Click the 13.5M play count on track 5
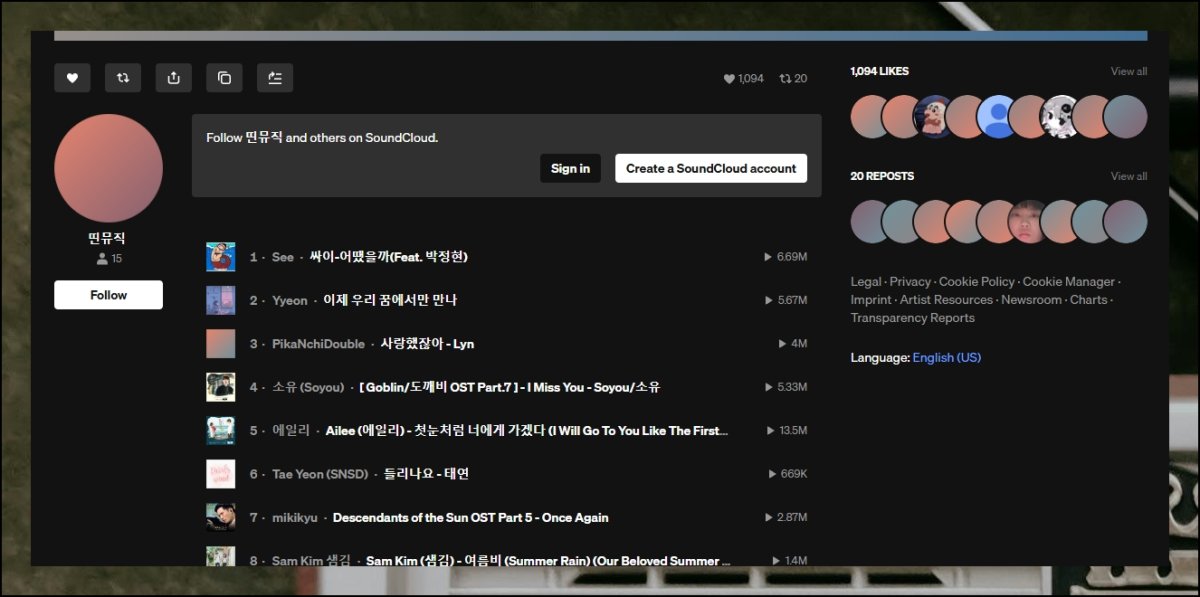 click(x=787, y=431)
